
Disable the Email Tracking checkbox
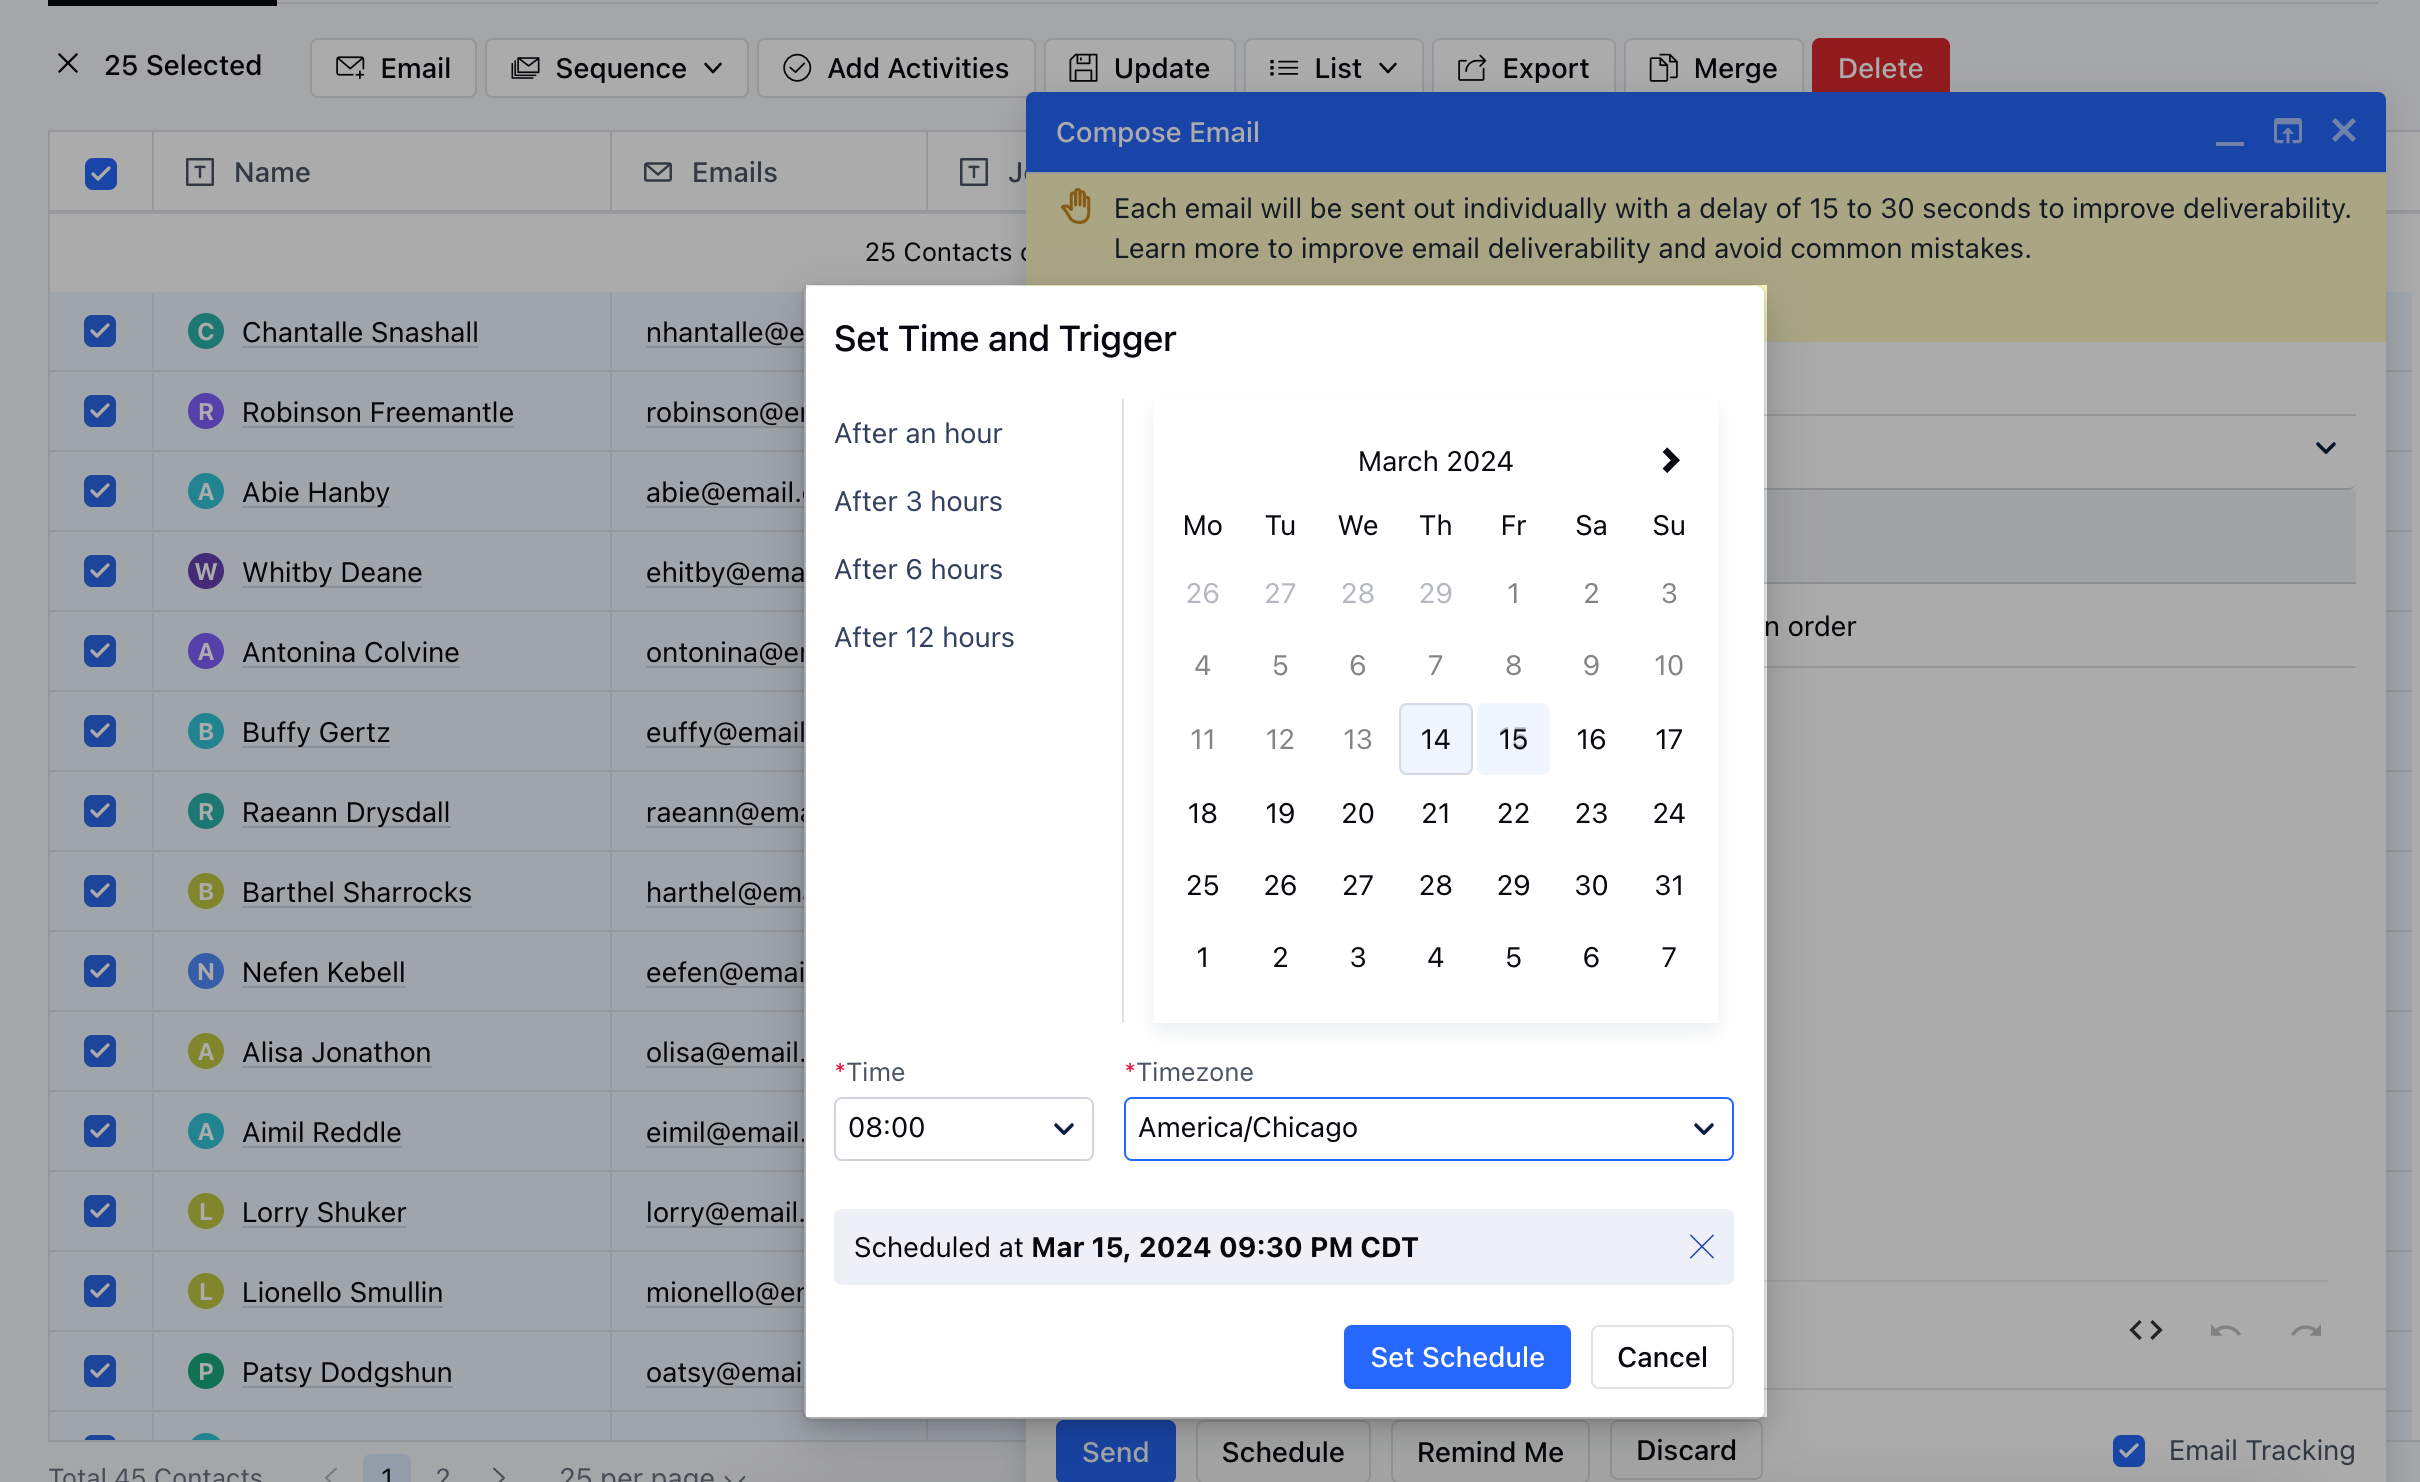click(2130, 1450)
